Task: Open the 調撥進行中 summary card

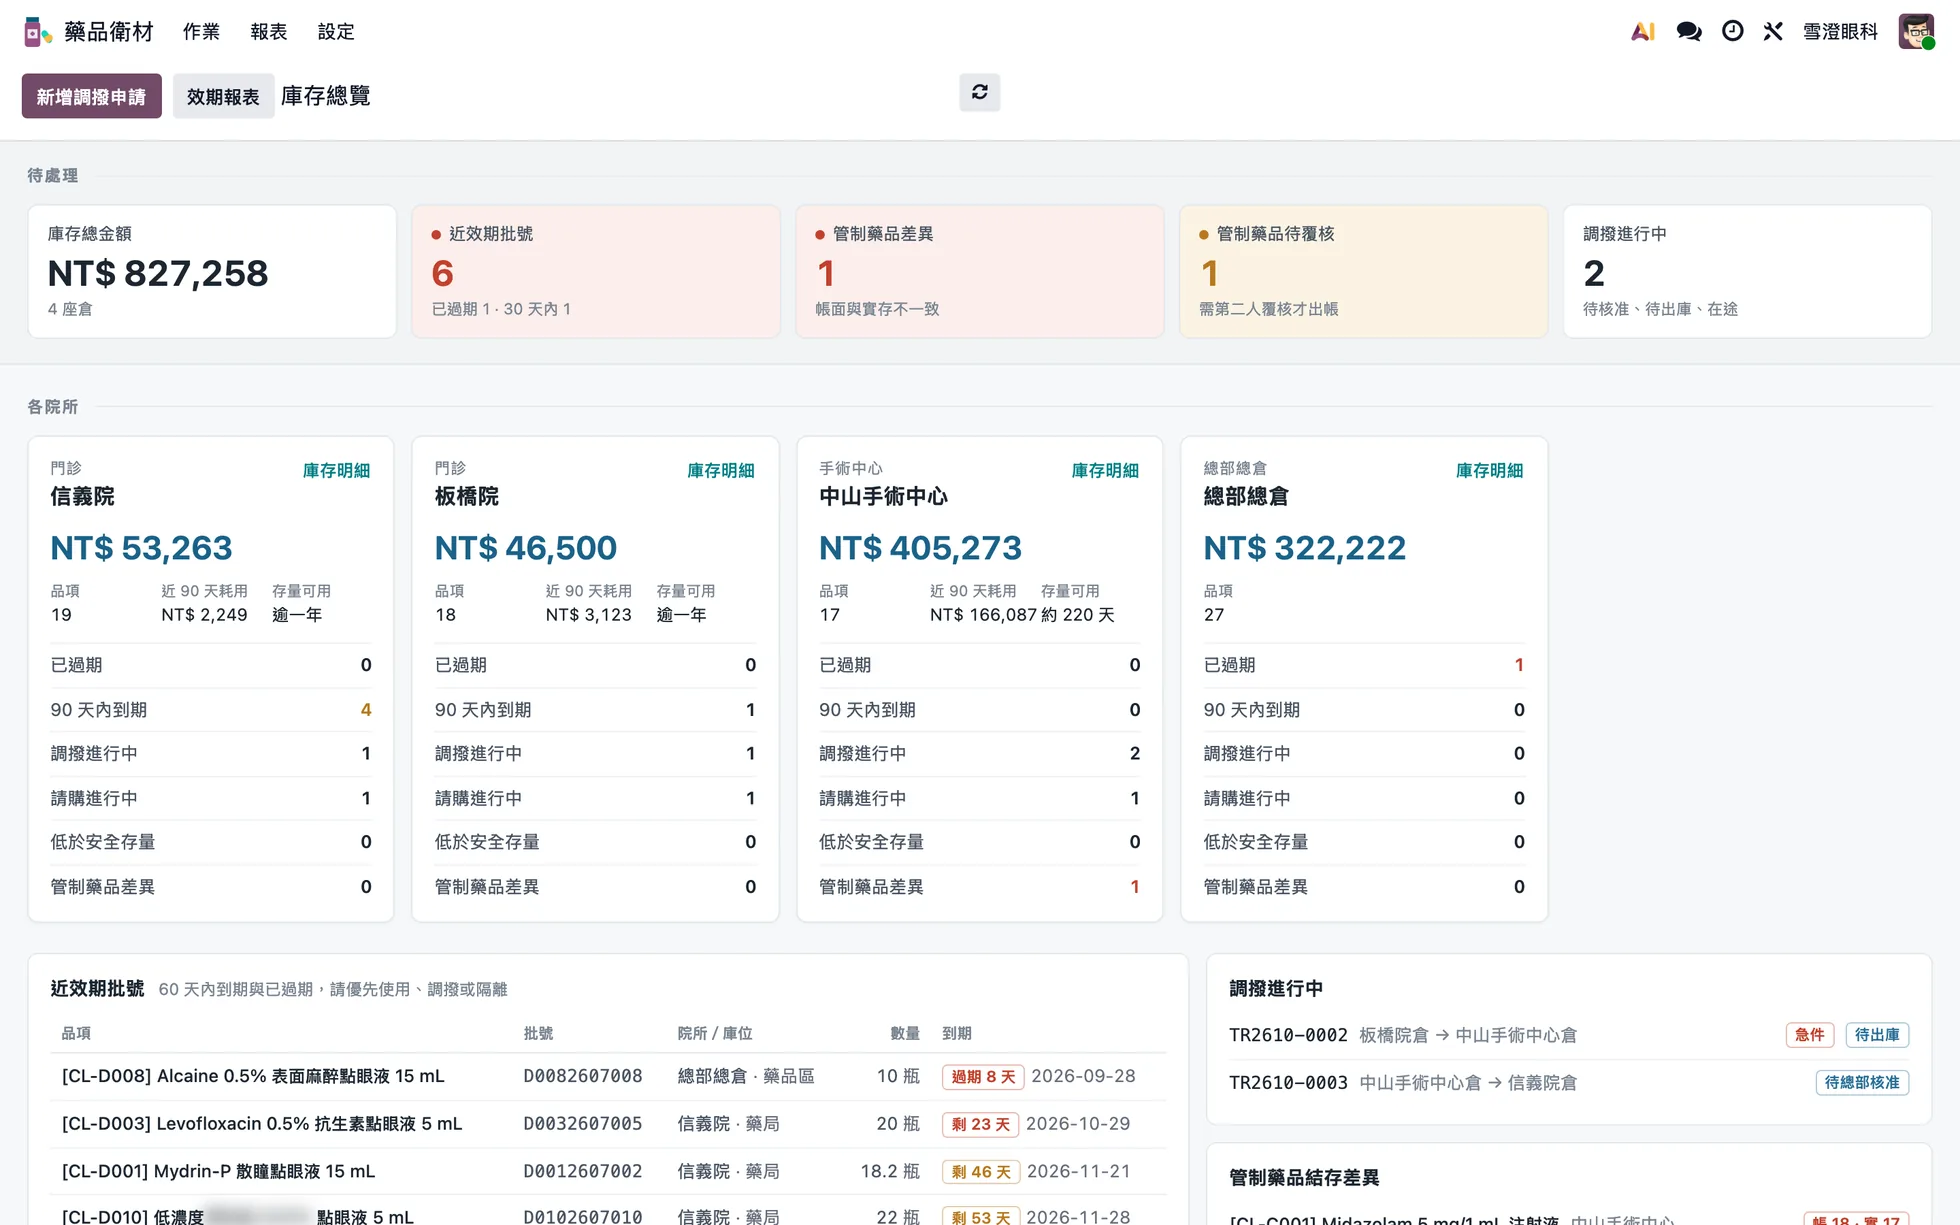Action: (1748, 271)
